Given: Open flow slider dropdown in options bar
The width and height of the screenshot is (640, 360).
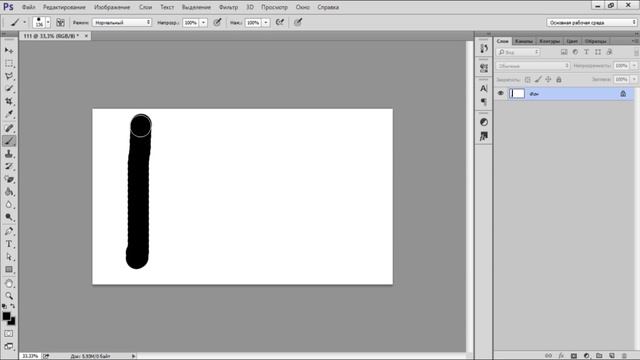Looking at the screenshot, I should tap(266, 22).
